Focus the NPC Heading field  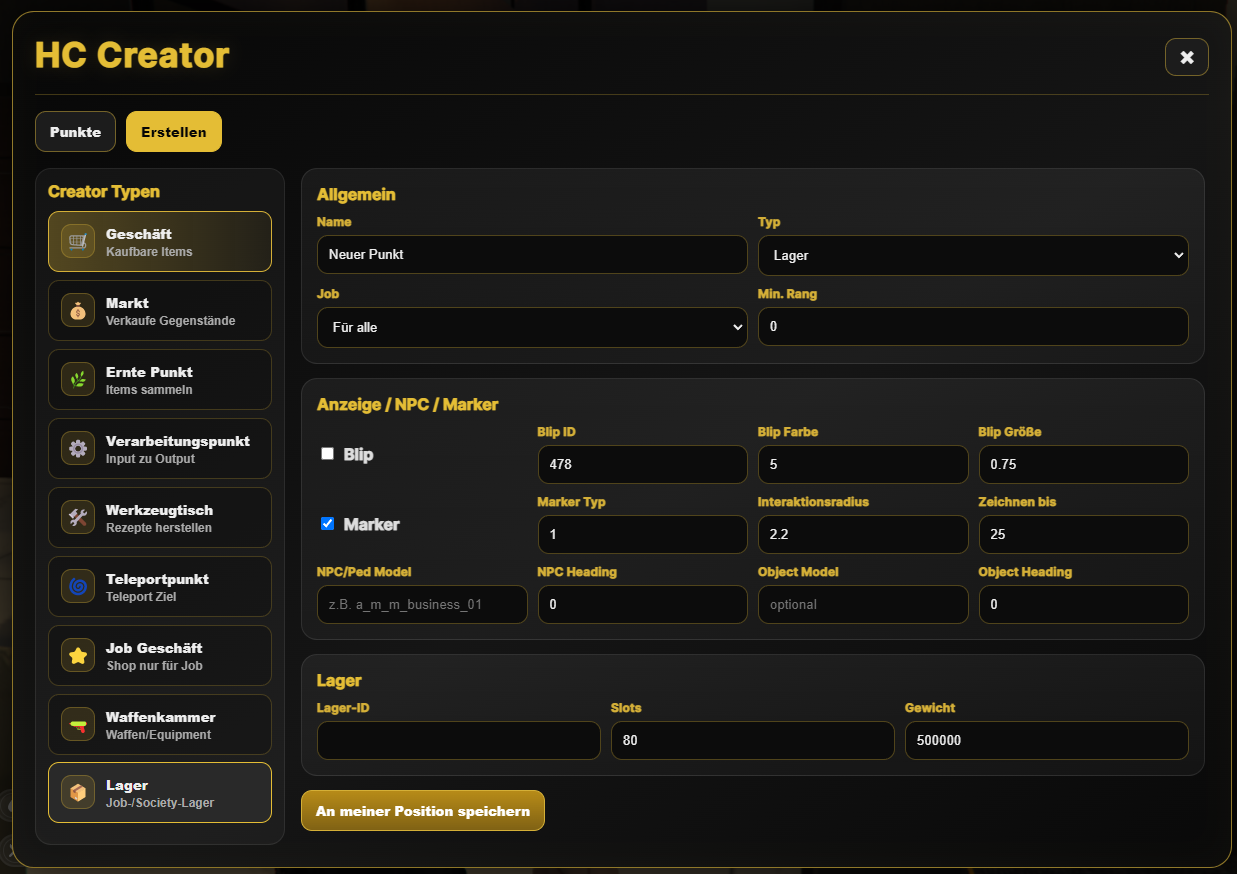point(642,605)
